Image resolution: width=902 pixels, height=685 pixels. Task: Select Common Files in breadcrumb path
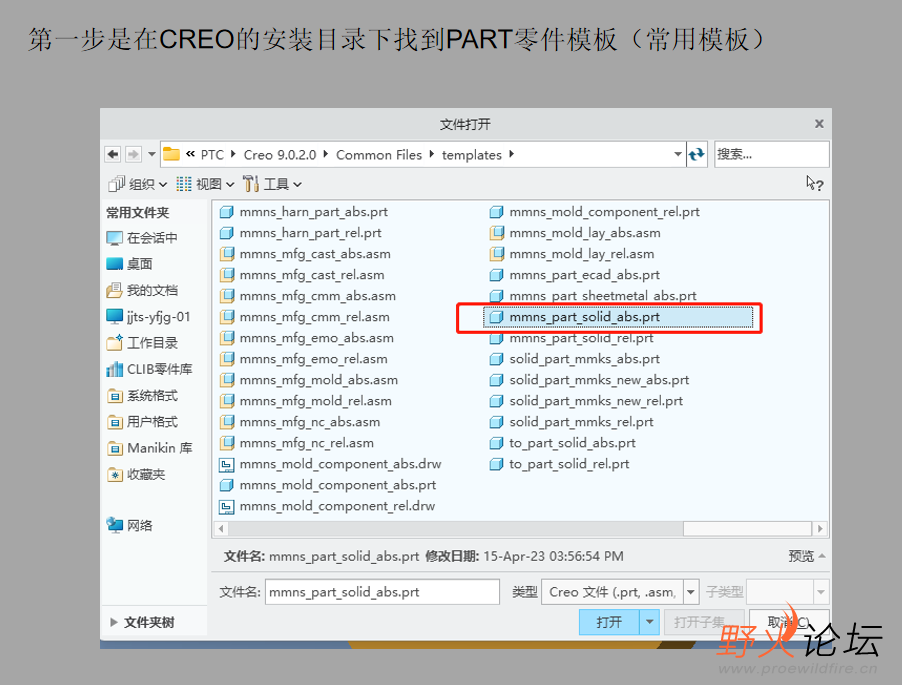(379, 155)
